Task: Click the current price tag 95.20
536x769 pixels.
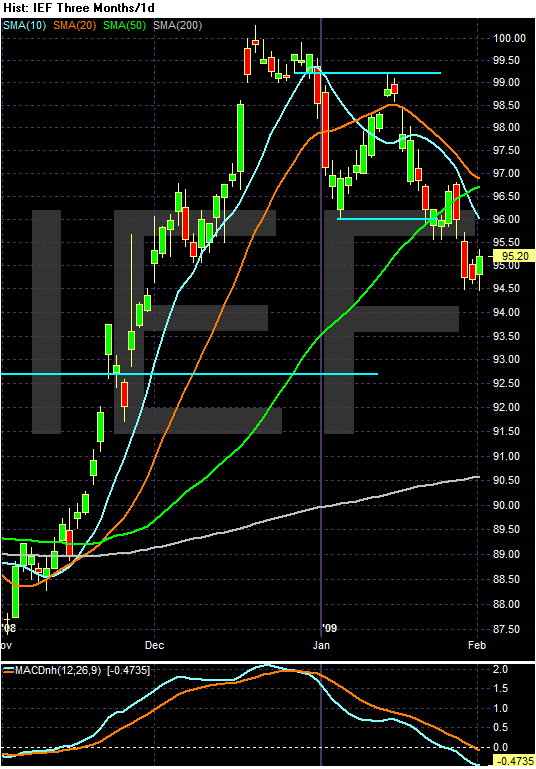Action: 514,256
